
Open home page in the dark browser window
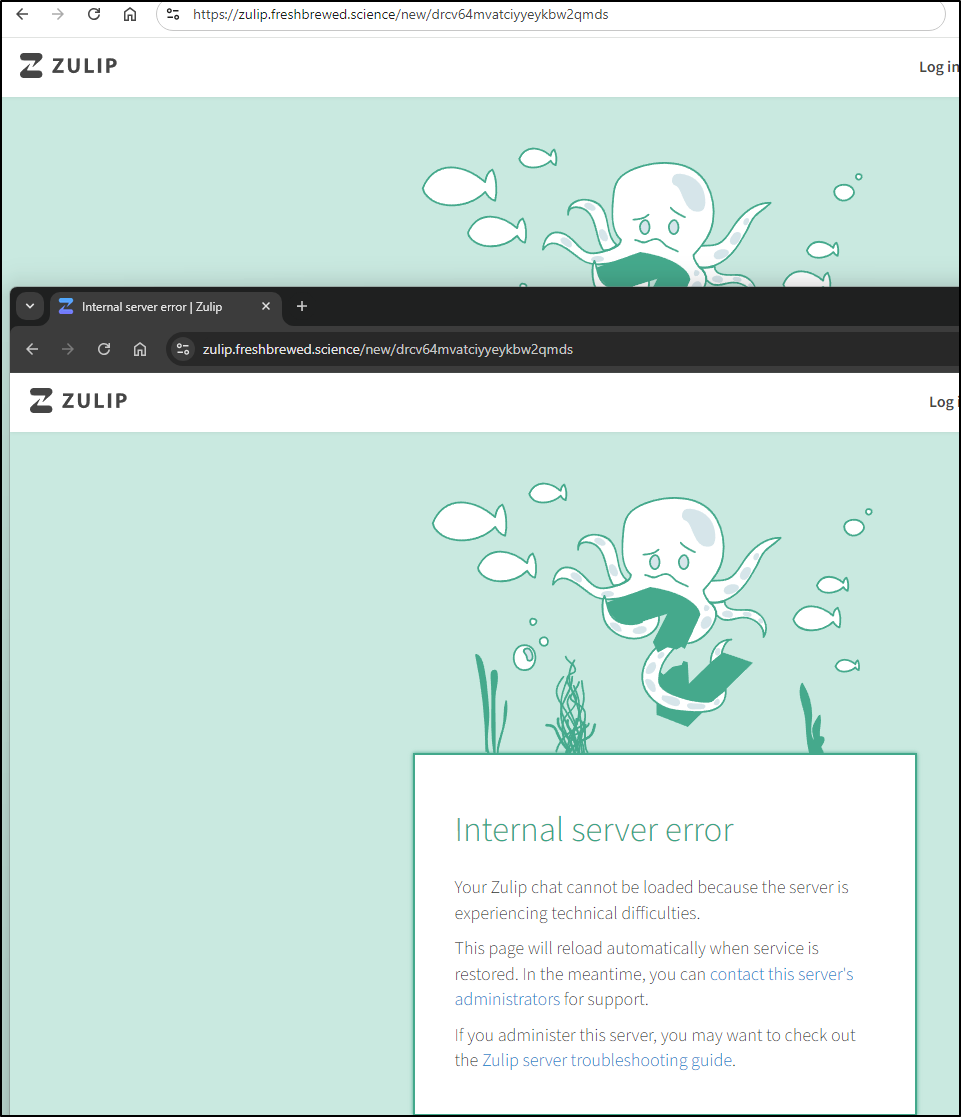coord(140,349)
